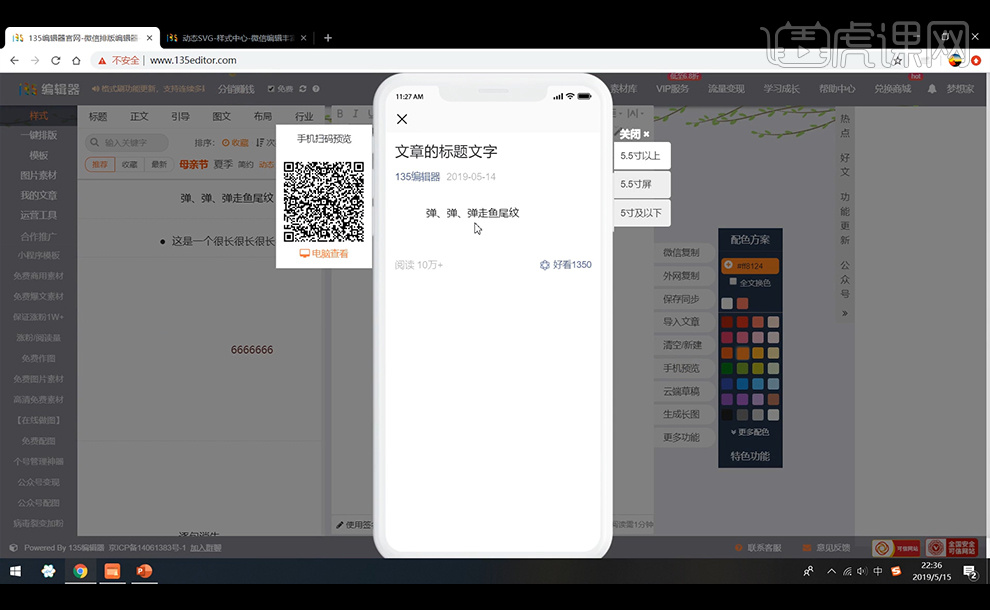
Task: Select the 5.5寸以上 screen size
Action: pyautogui.click(x=641, y=156)
